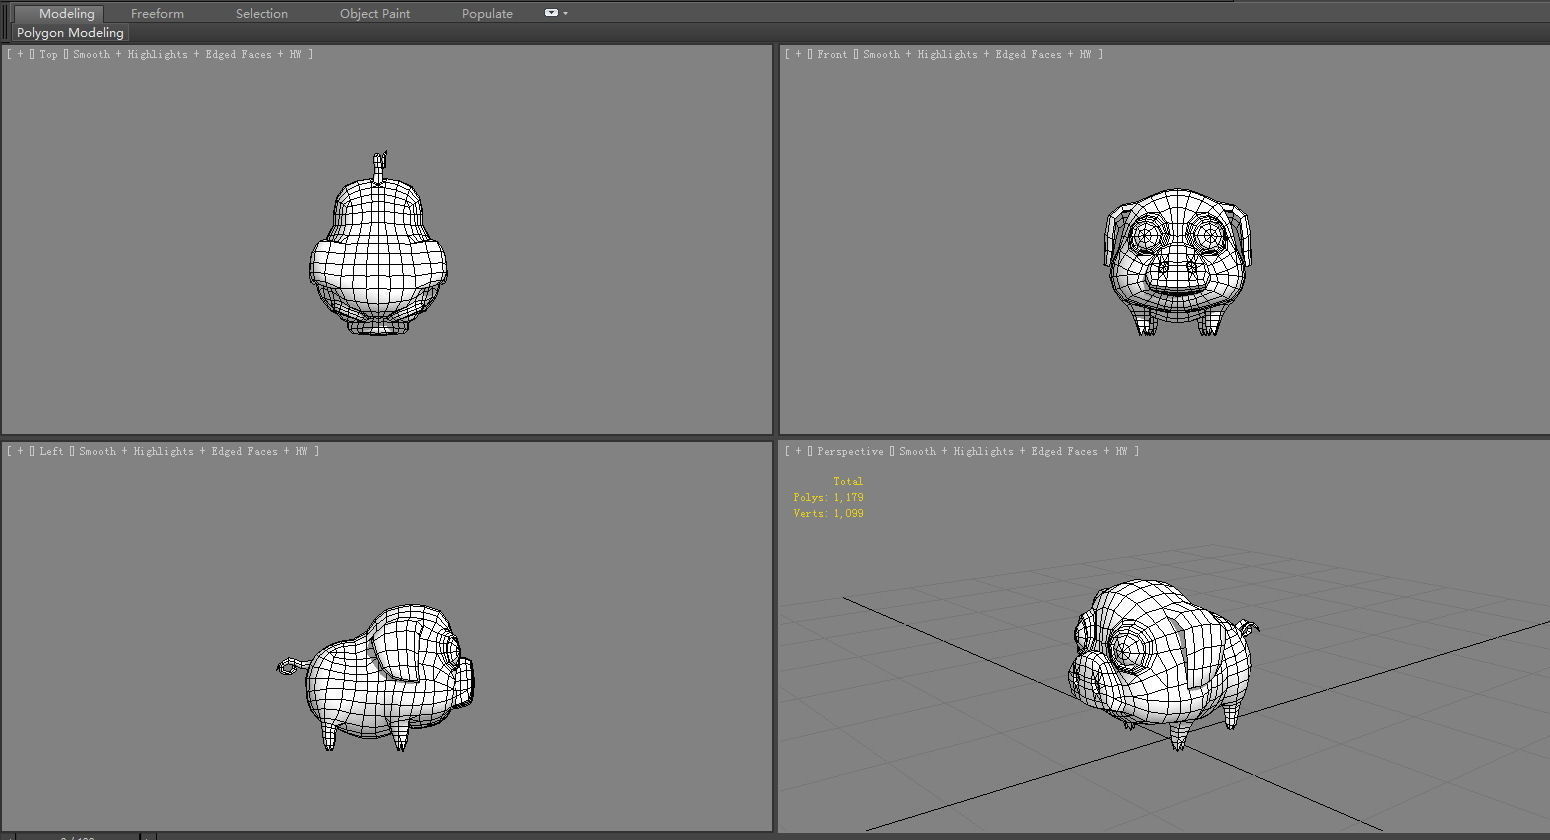This screenshot has width=1550, height=840.
Task: Click the Left view name label
Action: pos(51,452)
